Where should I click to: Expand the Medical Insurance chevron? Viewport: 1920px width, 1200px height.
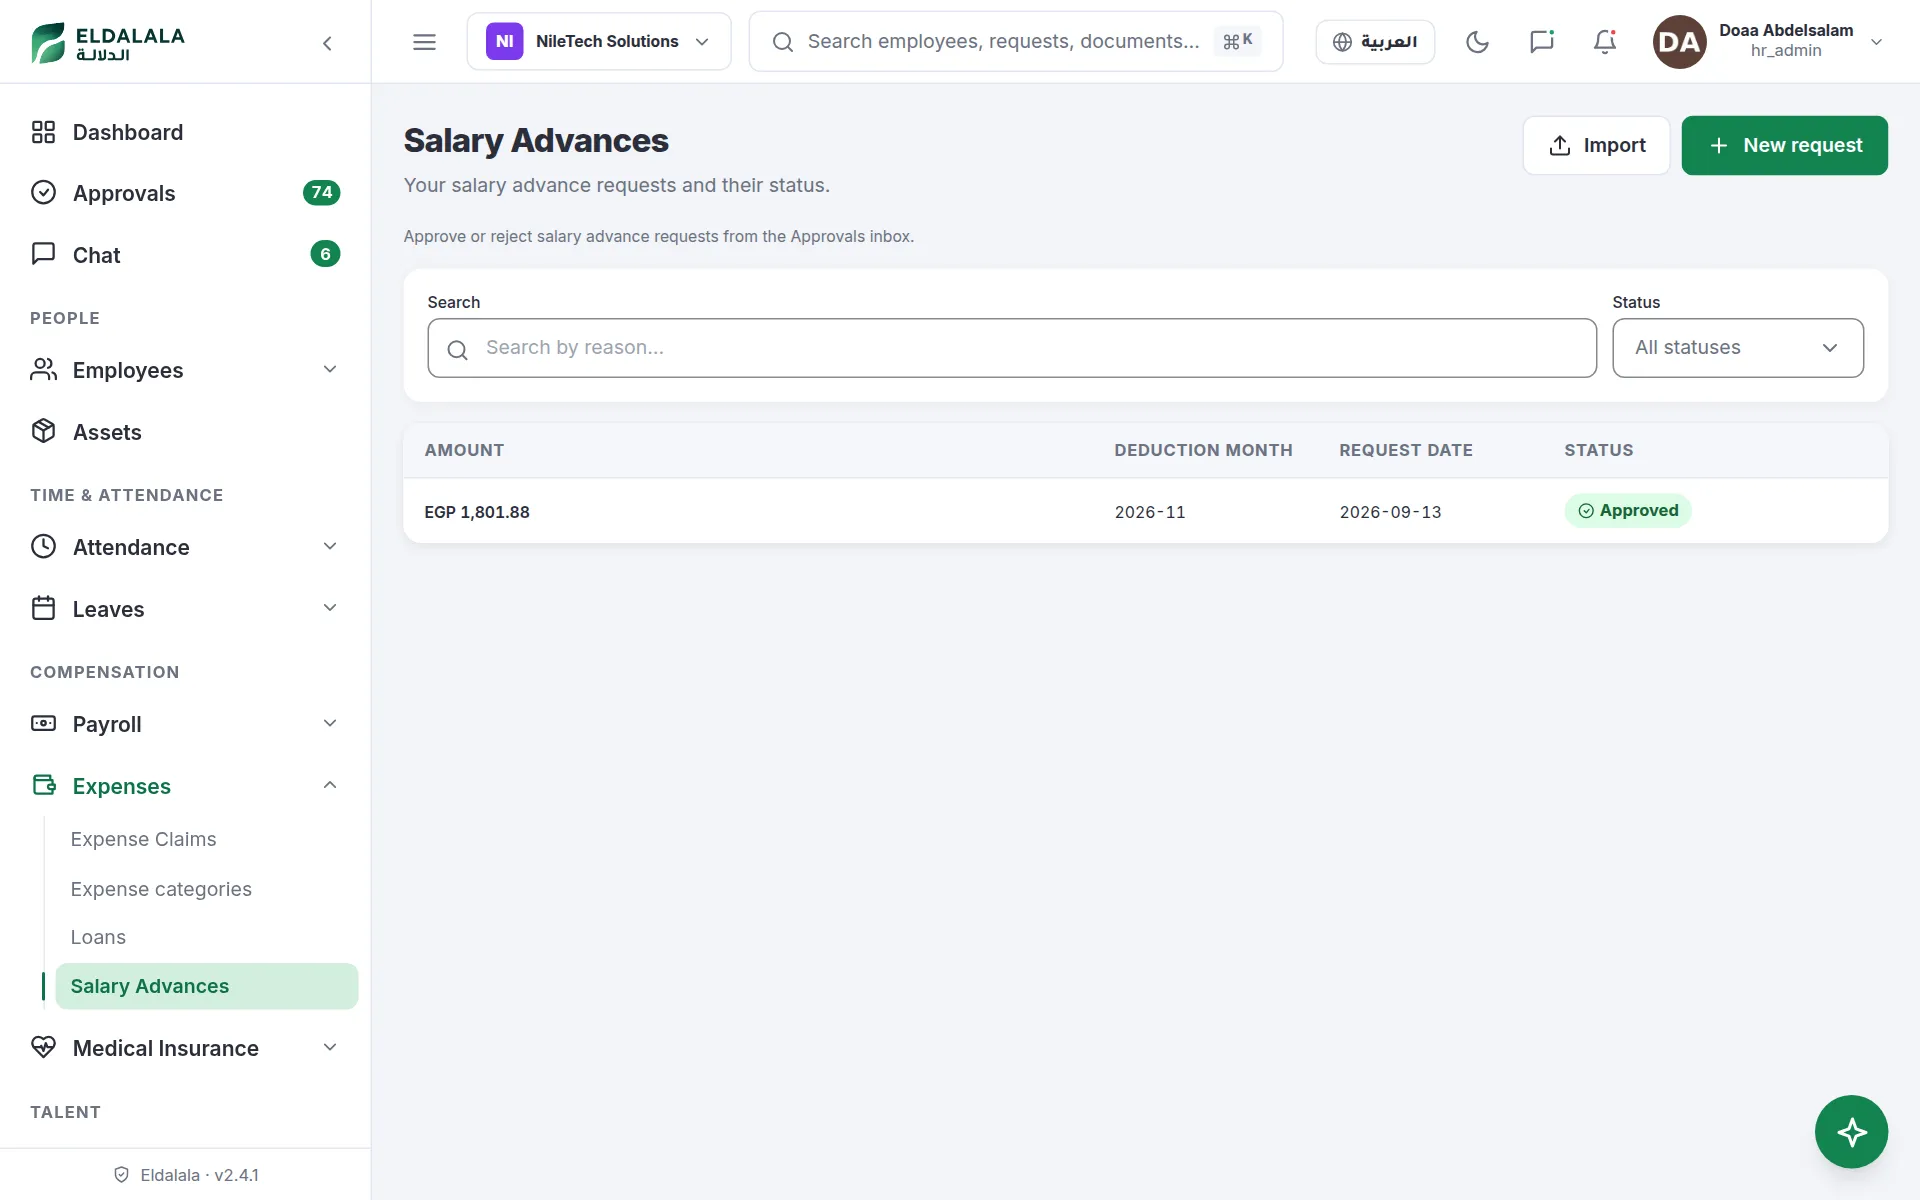coord(330,1047)
